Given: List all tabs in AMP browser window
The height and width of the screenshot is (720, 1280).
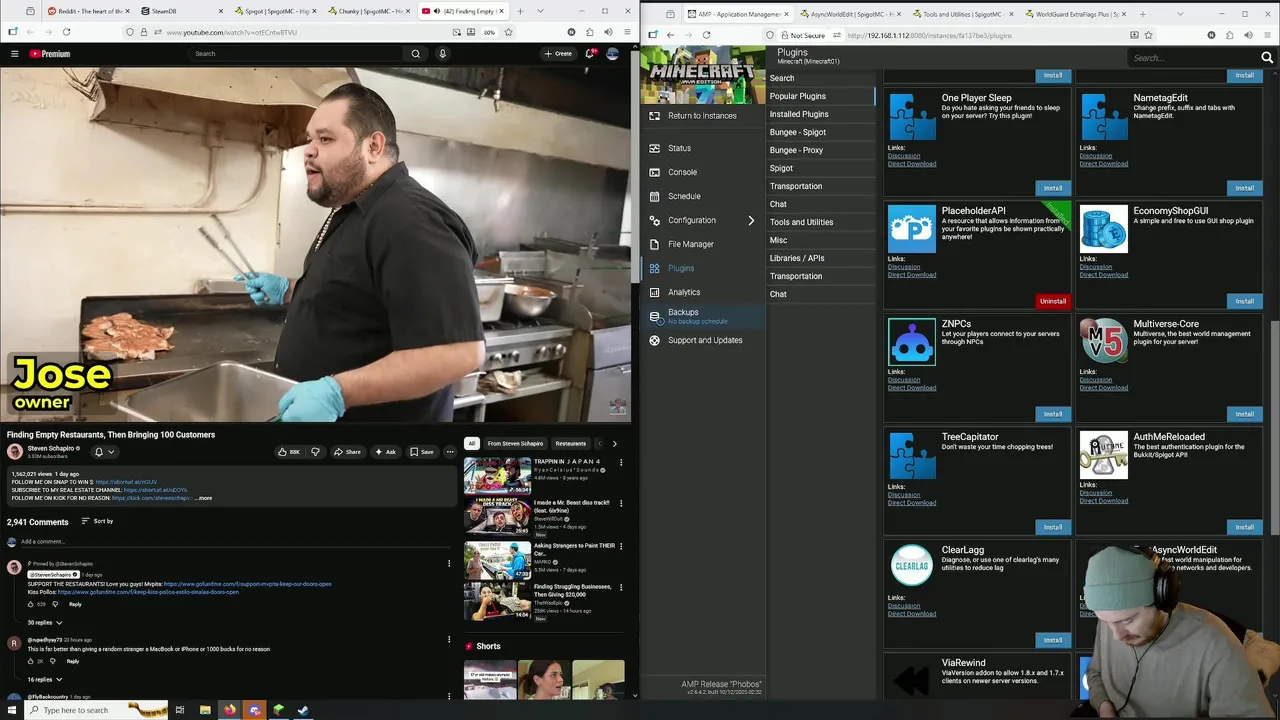Looking at the screenshot, I should [x=1179, y=14].
